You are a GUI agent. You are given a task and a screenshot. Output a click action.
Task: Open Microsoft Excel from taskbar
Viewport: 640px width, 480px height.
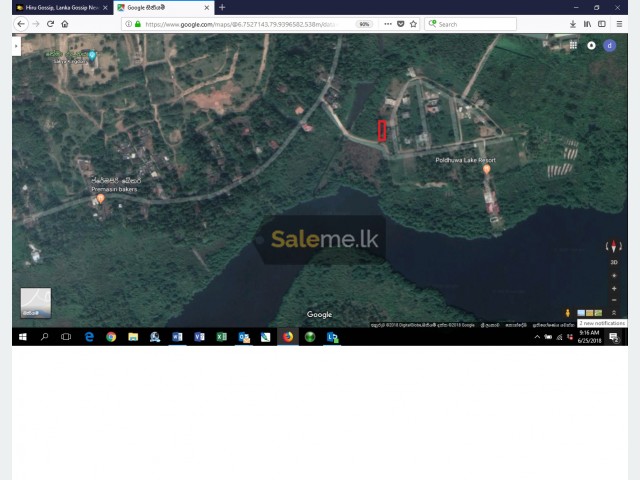(x=221, y=337)
